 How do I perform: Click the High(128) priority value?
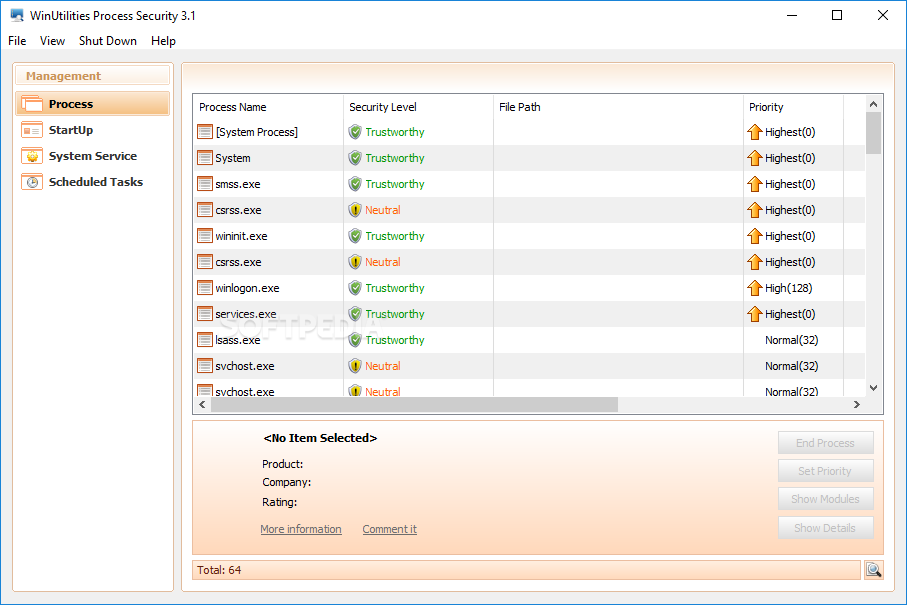point(788,288)
